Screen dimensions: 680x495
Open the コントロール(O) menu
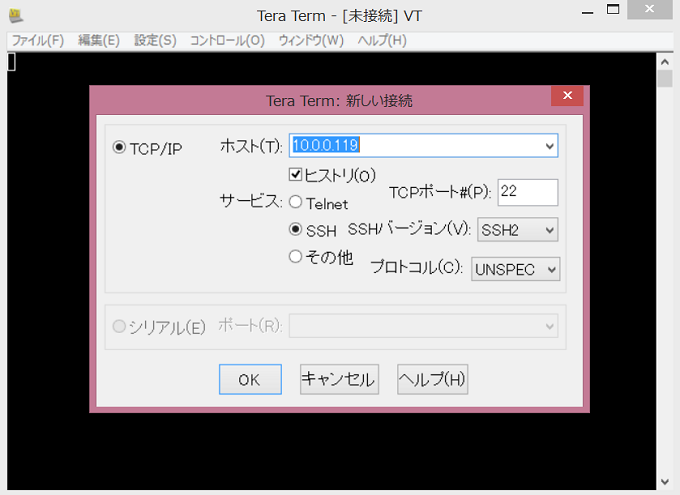click(x=227, y=41)
